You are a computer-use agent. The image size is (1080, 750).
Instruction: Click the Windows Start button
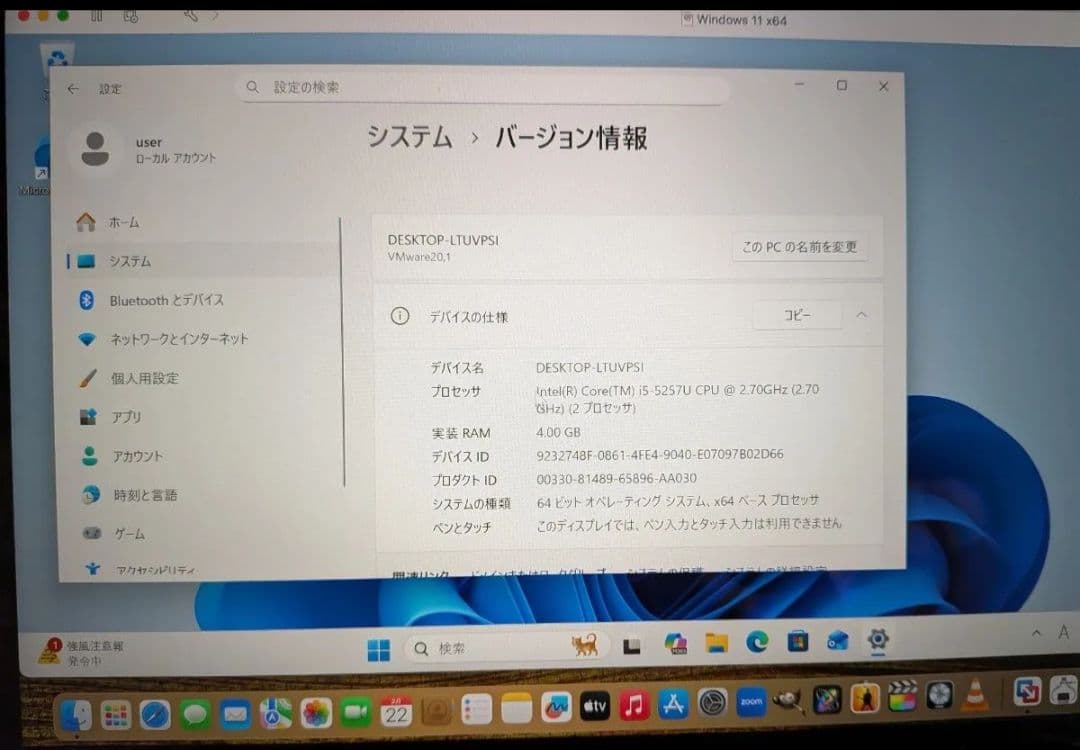point(377,648)
